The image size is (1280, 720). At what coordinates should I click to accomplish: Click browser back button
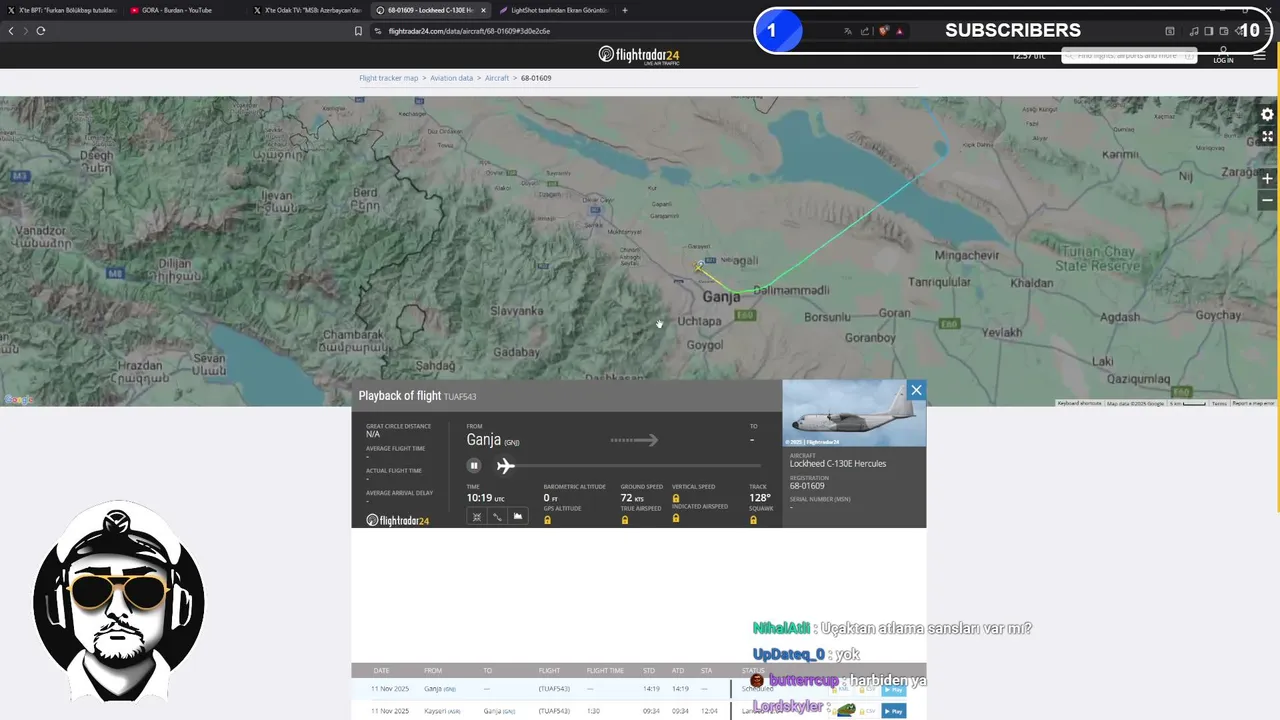point(11,31)
